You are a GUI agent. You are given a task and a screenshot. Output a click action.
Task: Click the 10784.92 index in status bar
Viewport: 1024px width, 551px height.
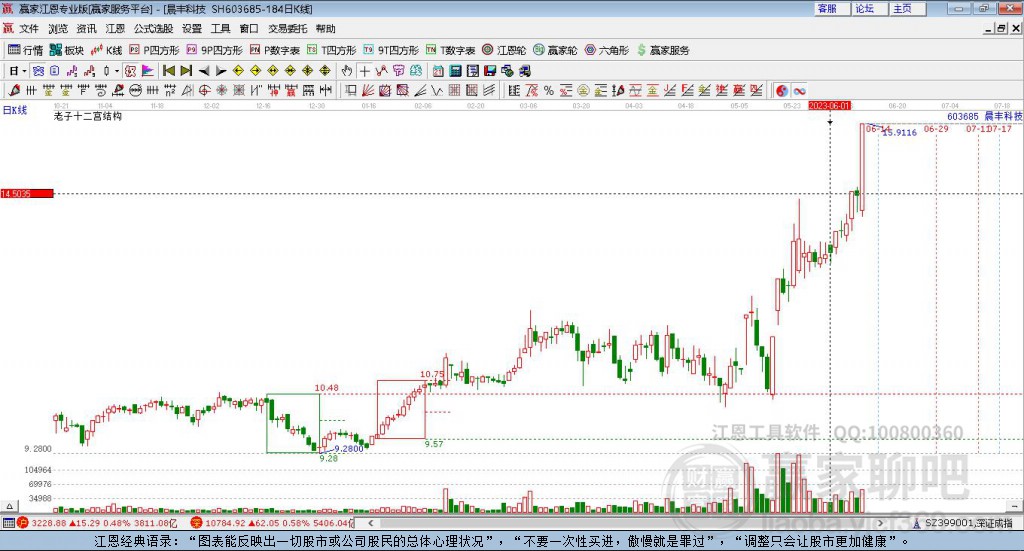(x=225, y=523)
